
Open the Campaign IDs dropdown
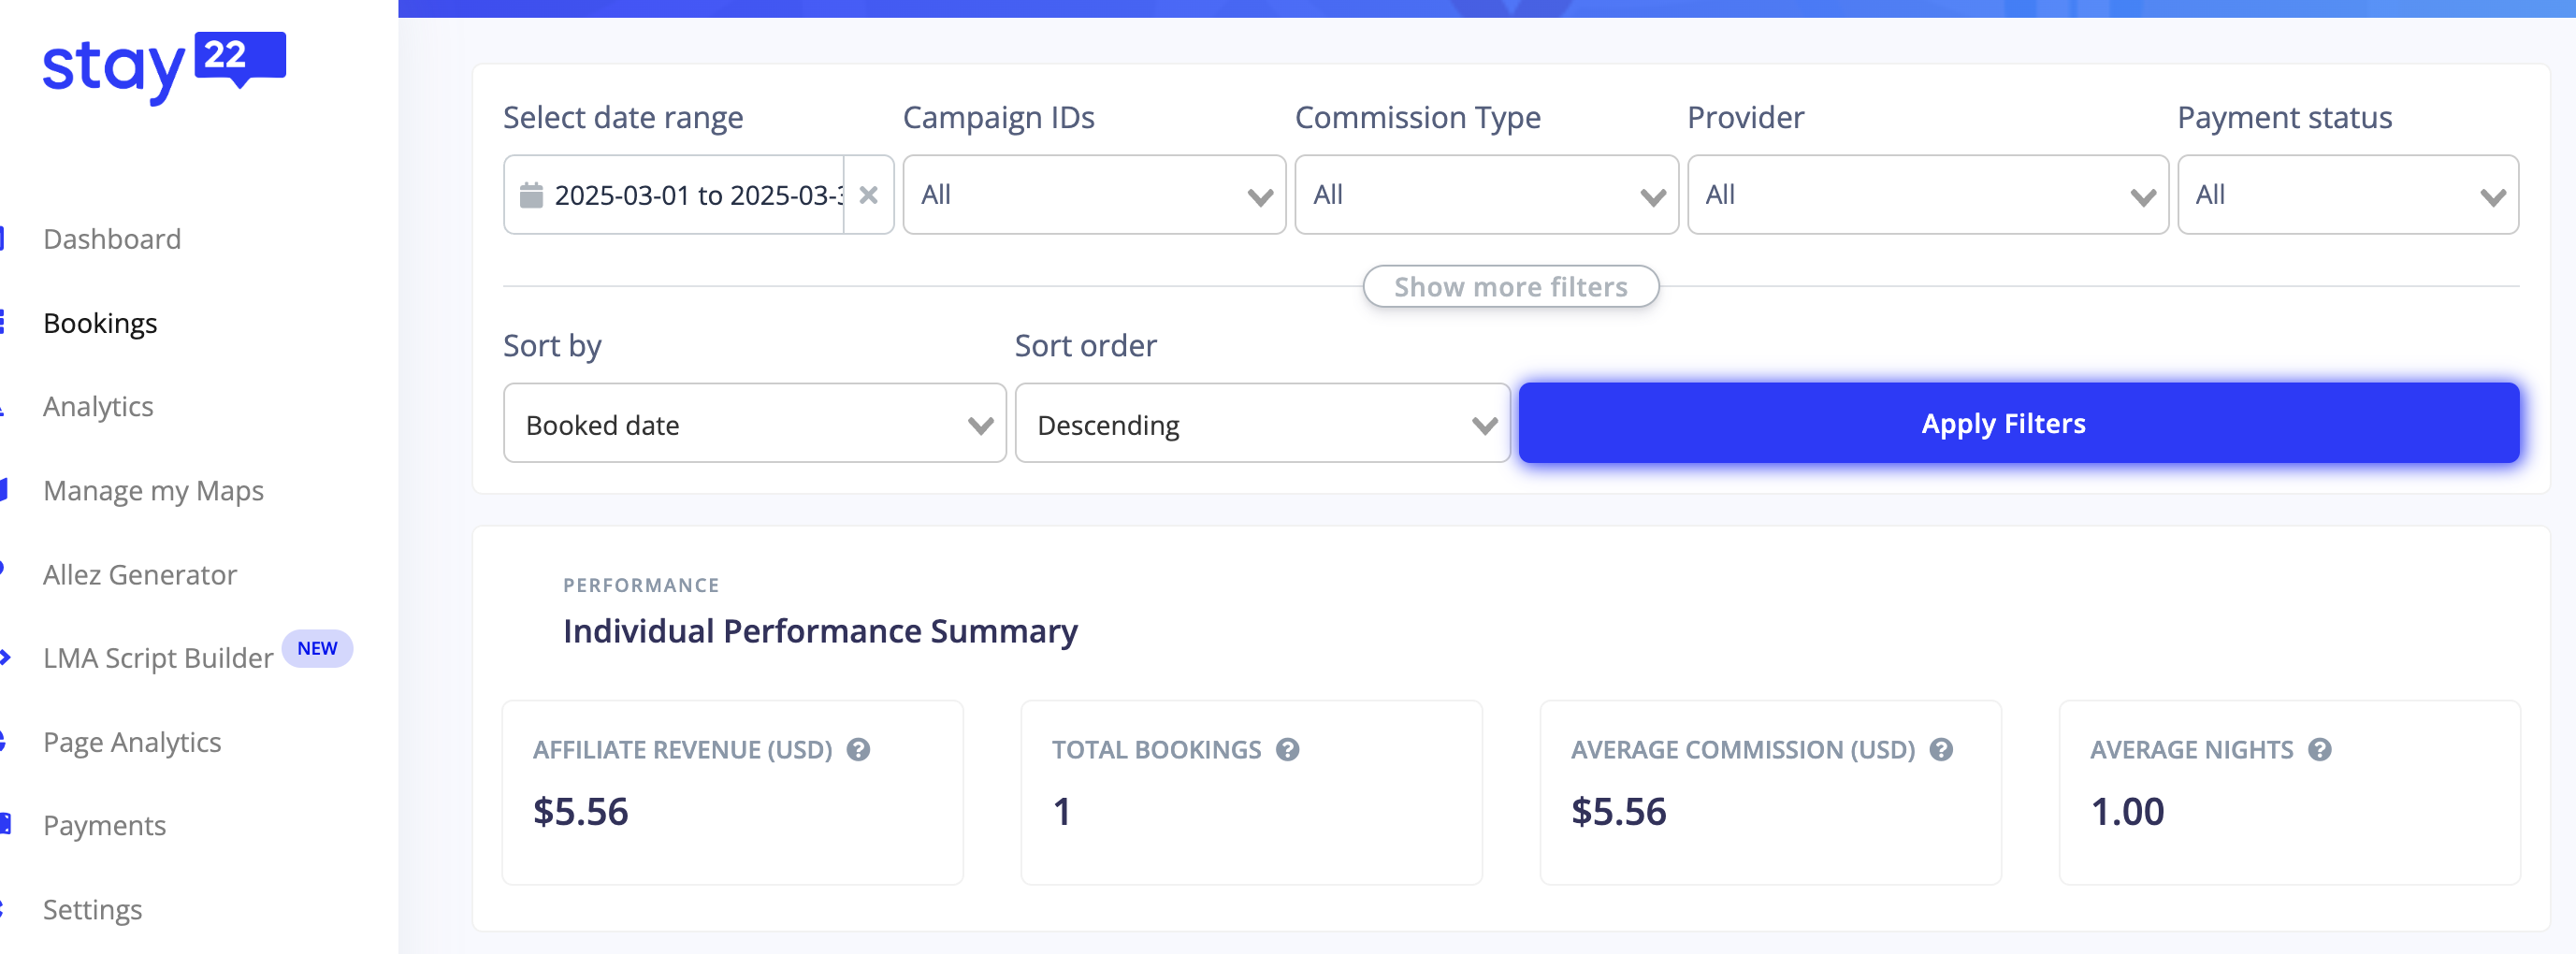click(1094, 195)
